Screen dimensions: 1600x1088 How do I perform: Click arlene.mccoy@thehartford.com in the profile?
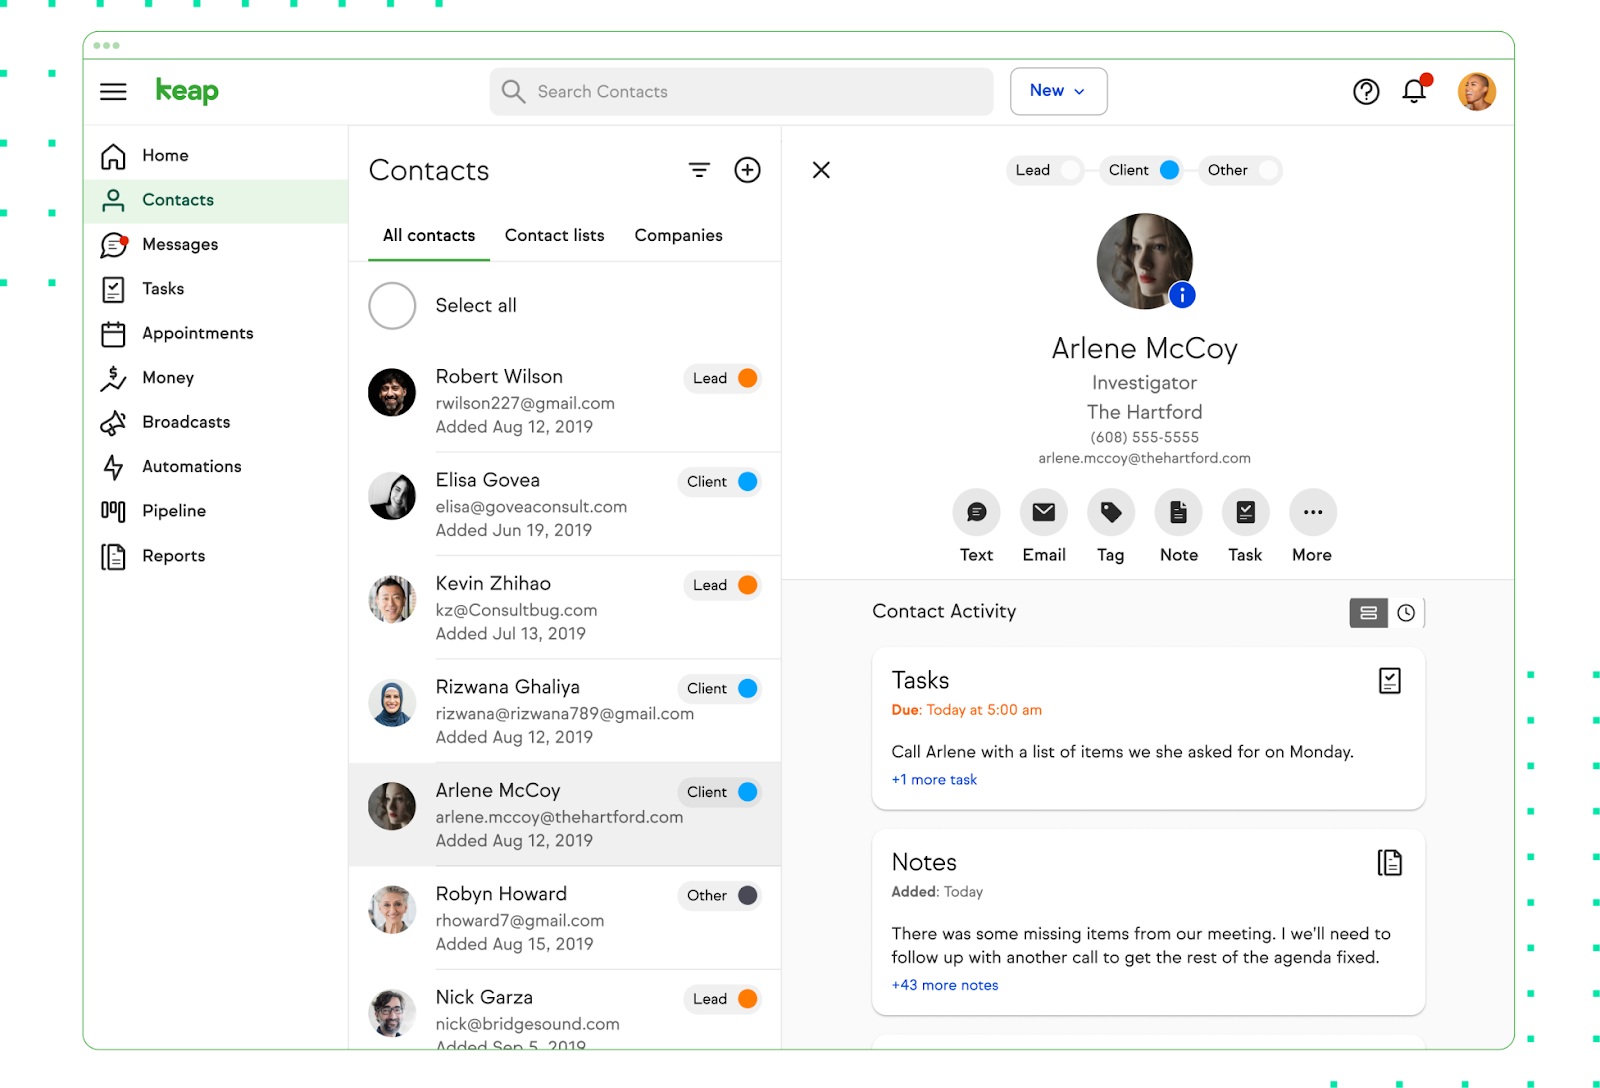click(1144, 459)
